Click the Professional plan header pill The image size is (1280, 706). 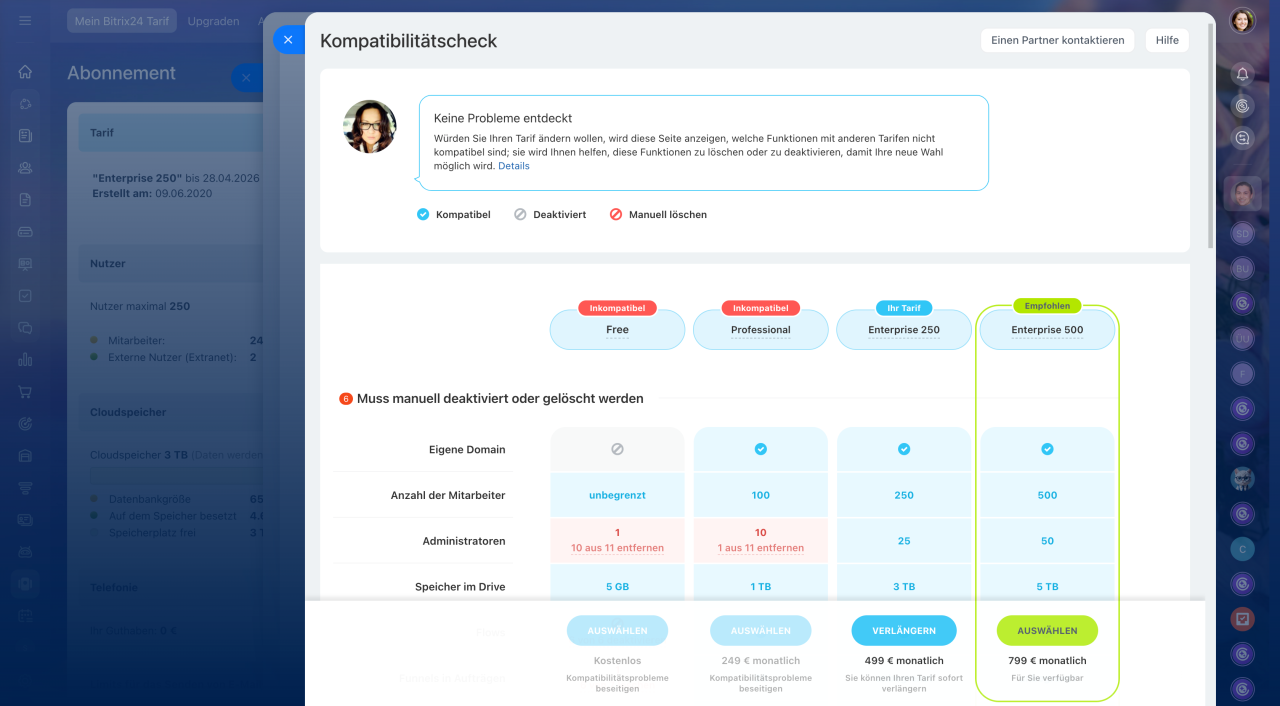click(x=761, y=330)
